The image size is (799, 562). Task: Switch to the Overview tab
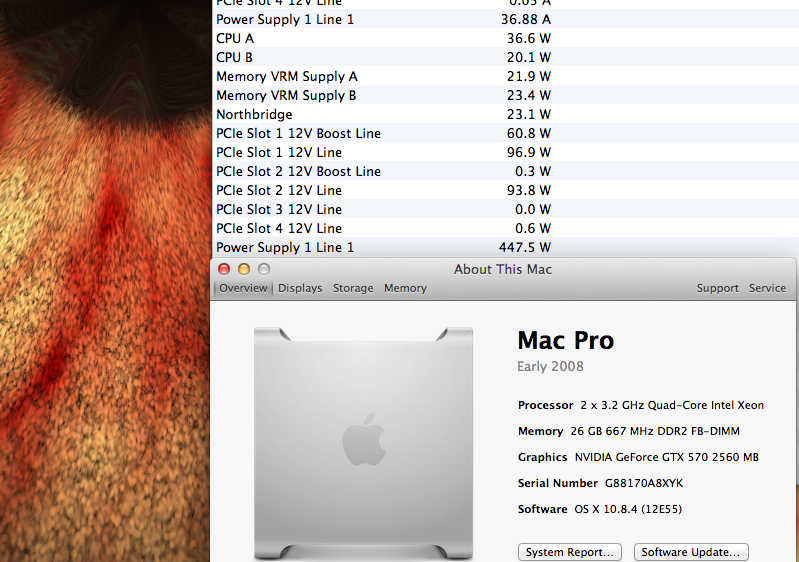pos(243,288)
